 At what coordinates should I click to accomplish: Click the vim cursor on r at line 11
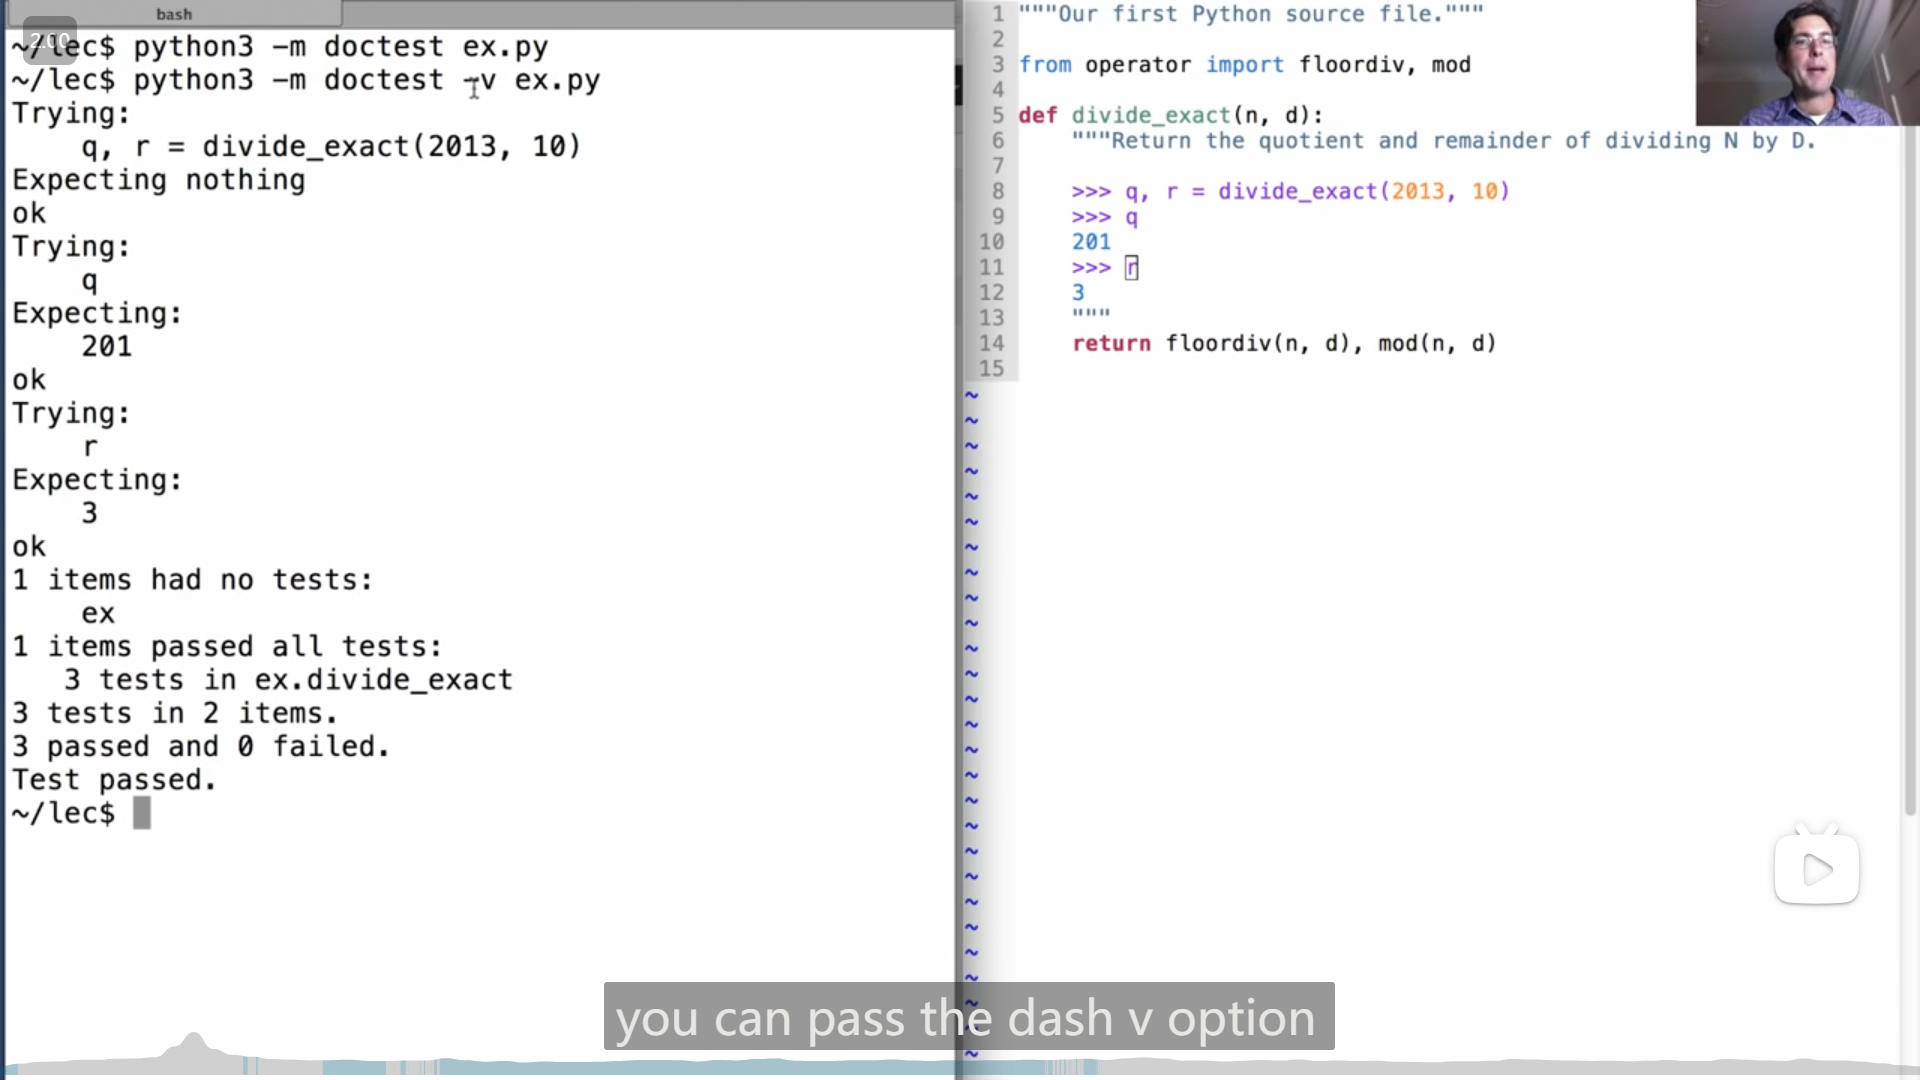pos(1131,268)
